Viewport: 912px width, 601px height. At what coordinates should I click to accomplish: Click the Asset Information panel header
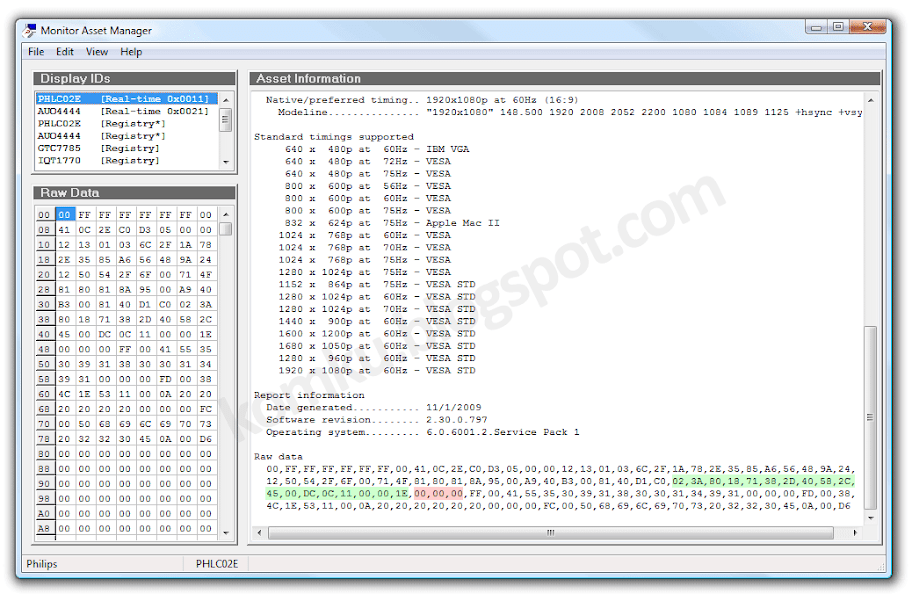click(x=565, y=78)
